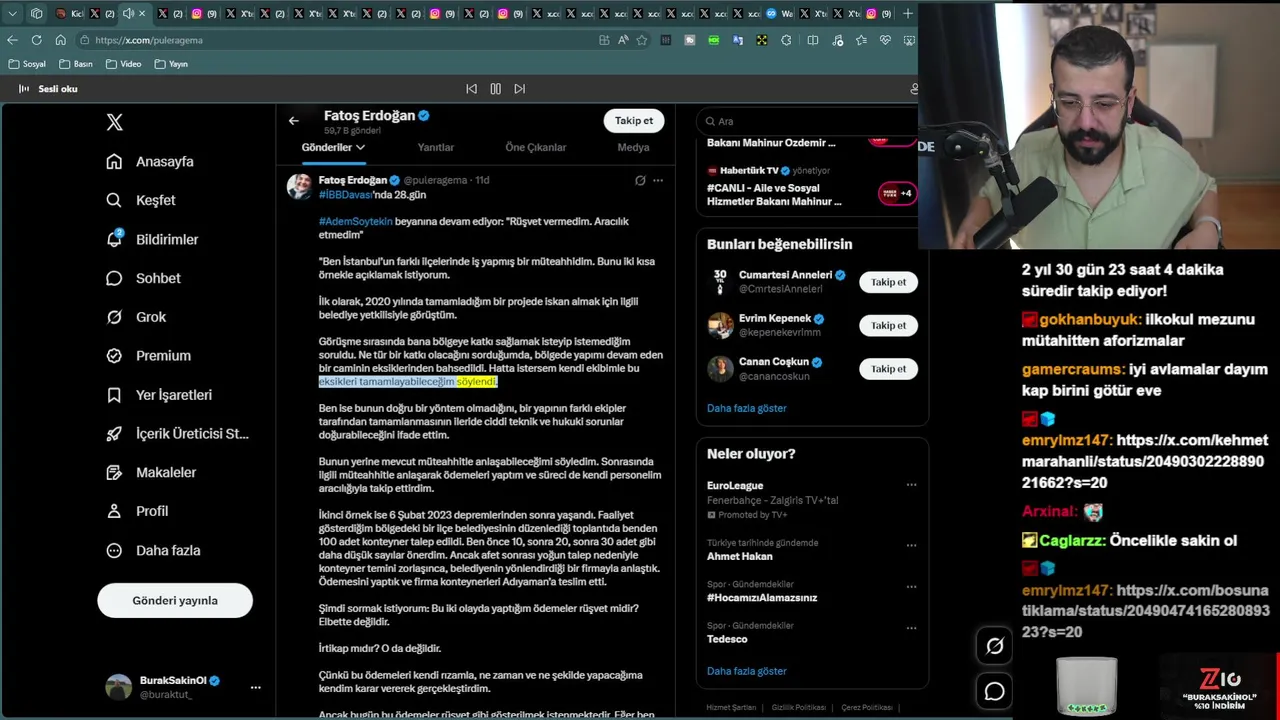Go back with profile header arrow
Screen dimensions: 1280x720
[x=293, y=120]
